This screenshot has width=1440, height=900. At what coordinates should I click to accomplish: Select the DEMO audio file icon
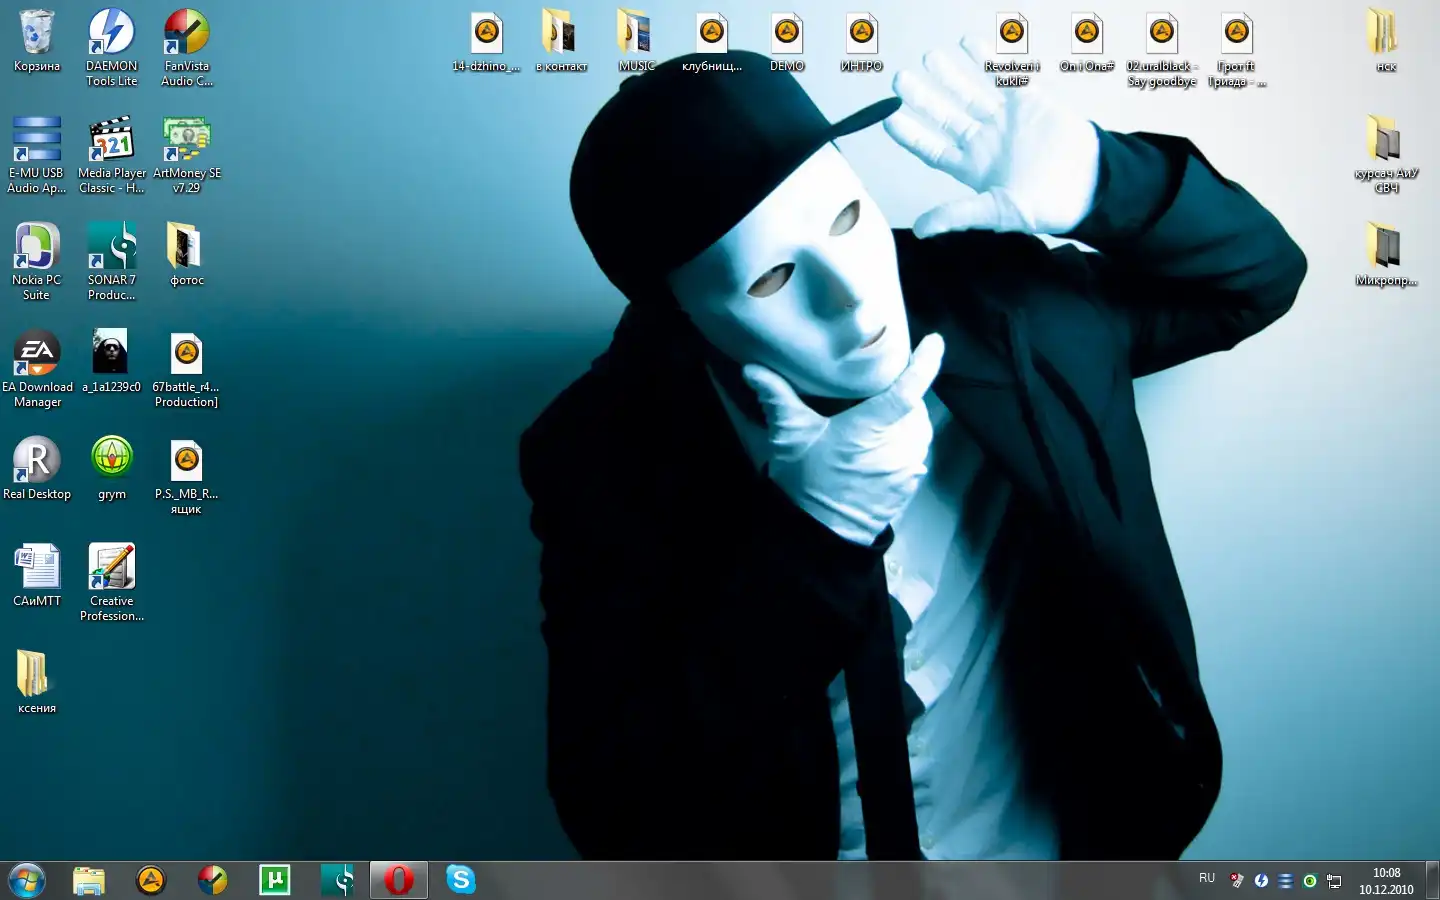click(x=787, y=35)
